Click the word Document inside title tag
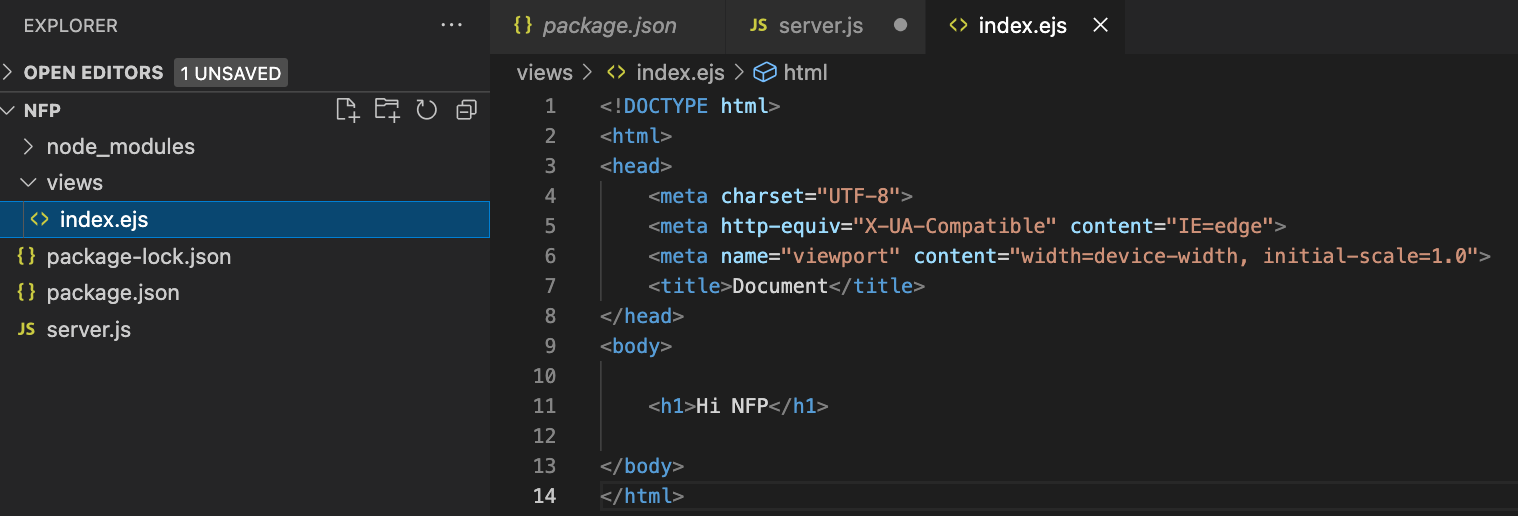The width and height of the screenshot is (1518, 516). click(780, 286)
